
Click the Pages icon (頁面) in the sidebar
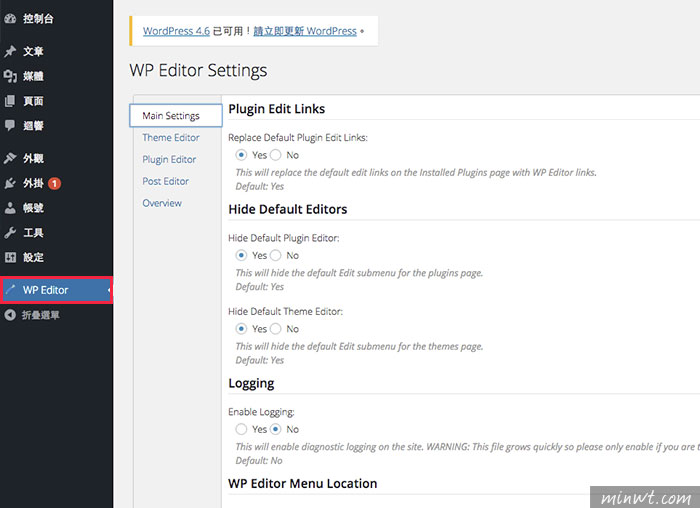10,101
